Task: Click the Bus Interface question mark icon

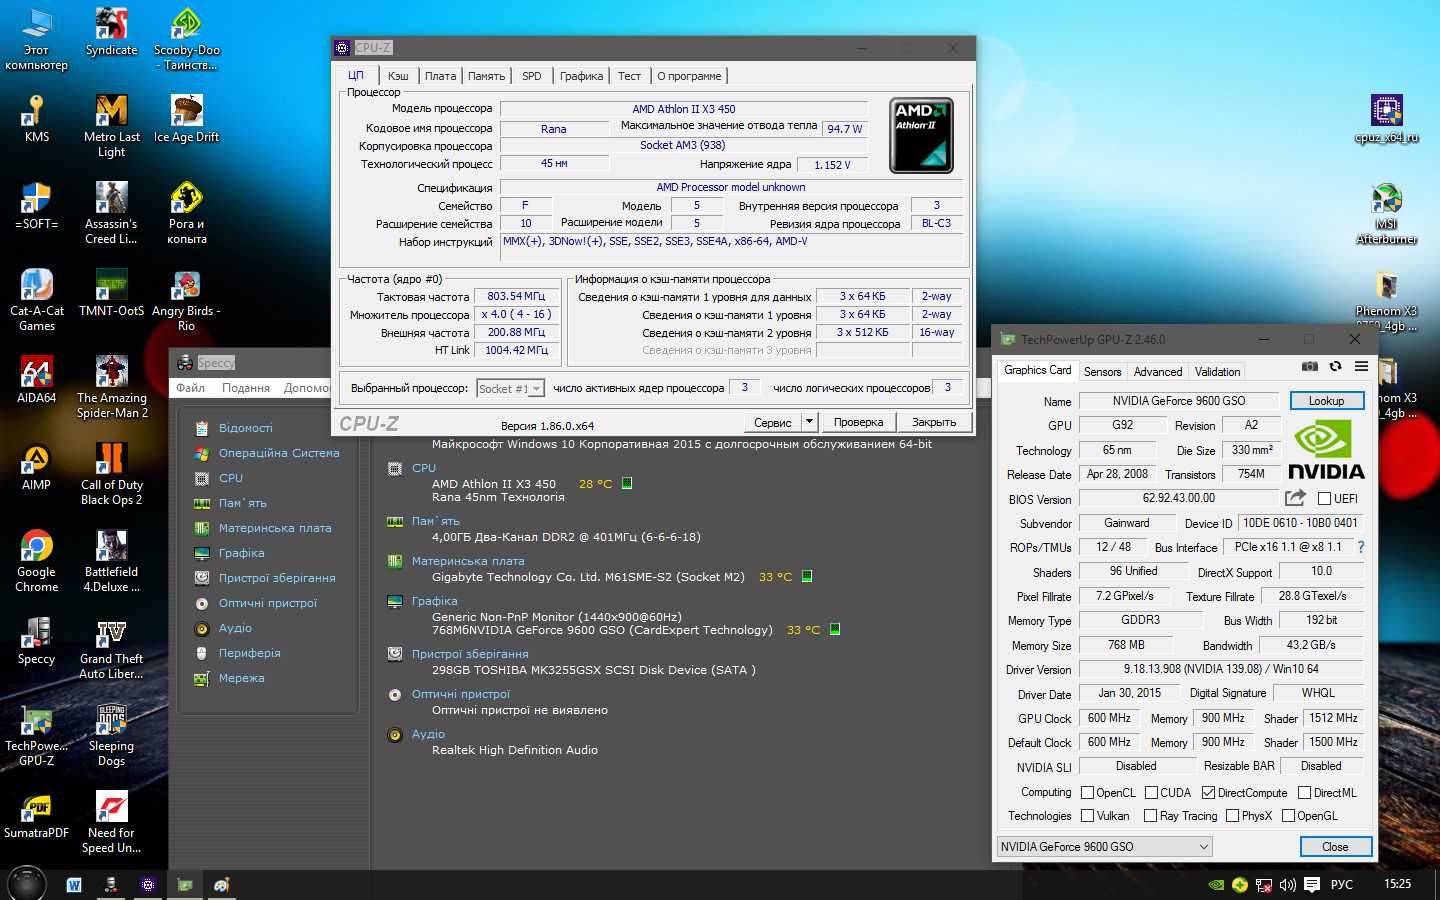Action: [1361, 547]
